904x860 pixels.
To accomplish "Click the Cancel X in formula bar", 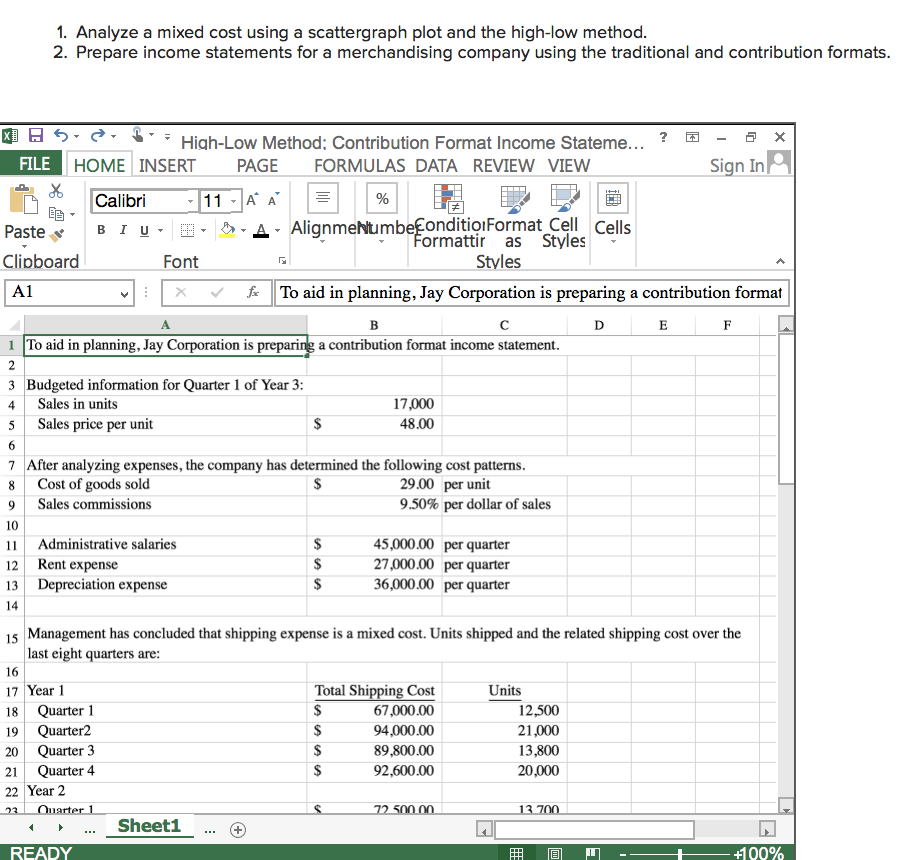I will pyautogui.click(x=181, y=292).
